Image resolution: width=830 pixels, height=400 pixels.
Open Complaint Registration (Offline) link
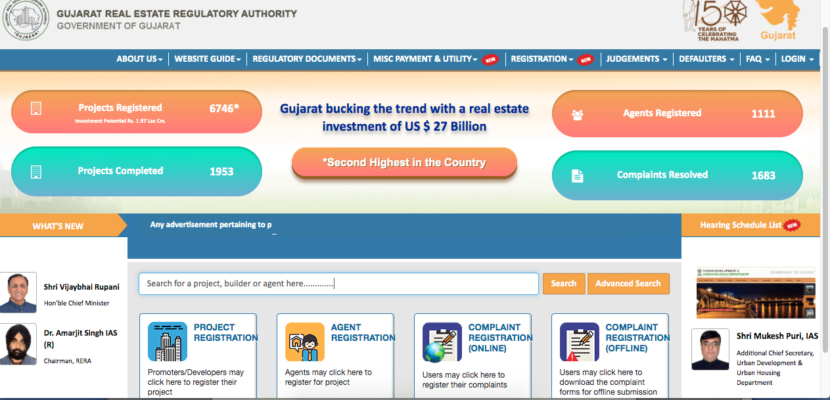(637, 338)
